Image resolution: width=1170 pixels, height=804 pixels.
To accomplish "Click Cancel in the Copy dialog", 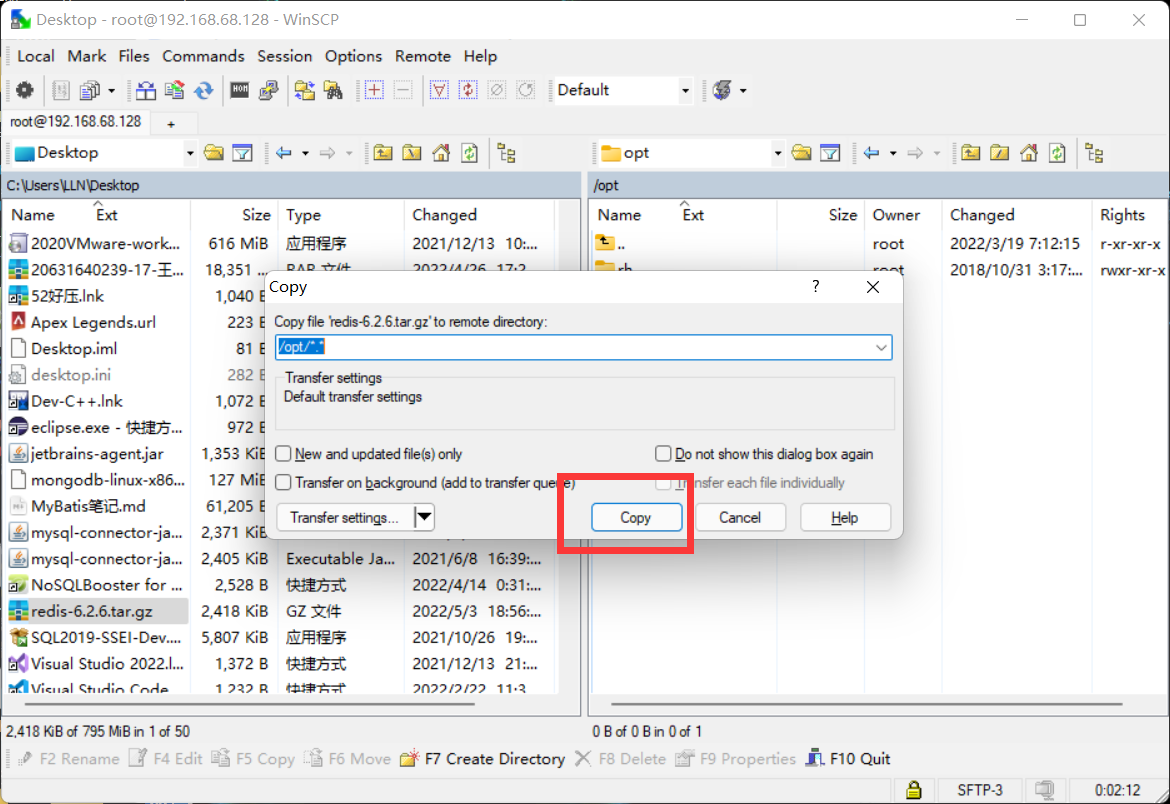I will (739, 517).
